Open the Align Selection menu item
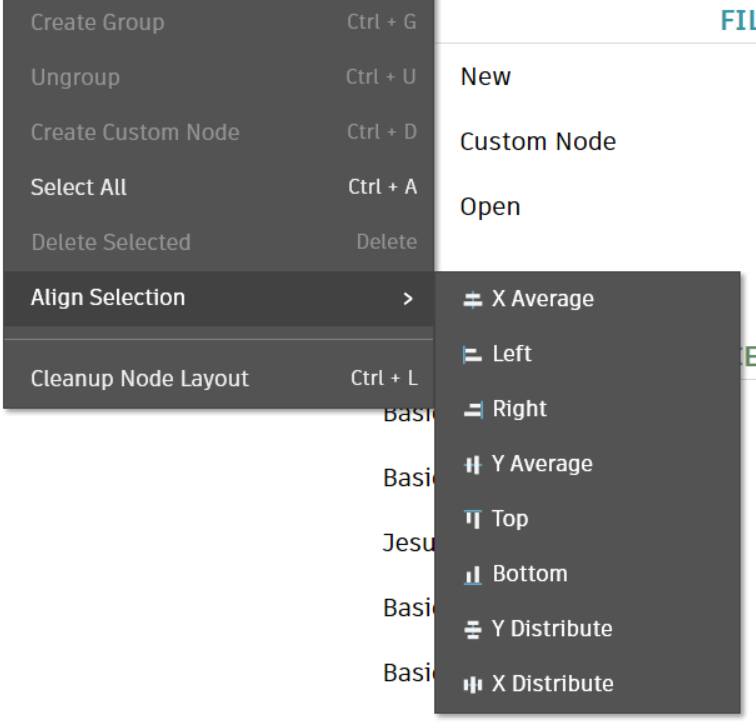 coord(108,298)
